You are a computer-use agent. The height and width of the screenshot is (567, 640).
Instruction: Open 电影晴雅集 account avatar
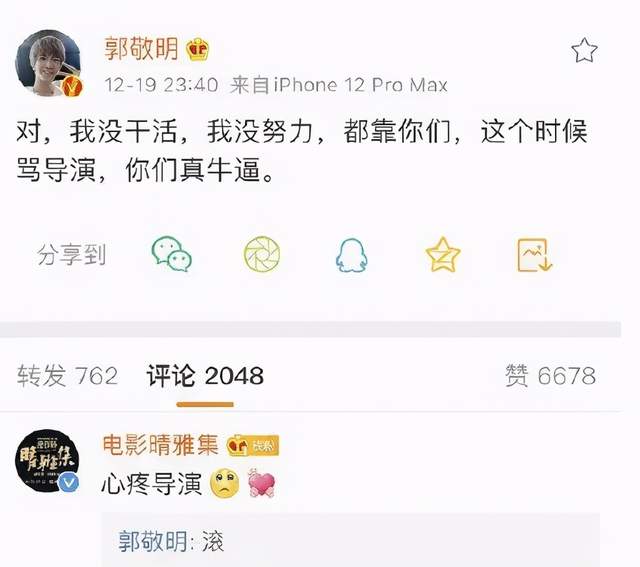[x=47, y=461]
